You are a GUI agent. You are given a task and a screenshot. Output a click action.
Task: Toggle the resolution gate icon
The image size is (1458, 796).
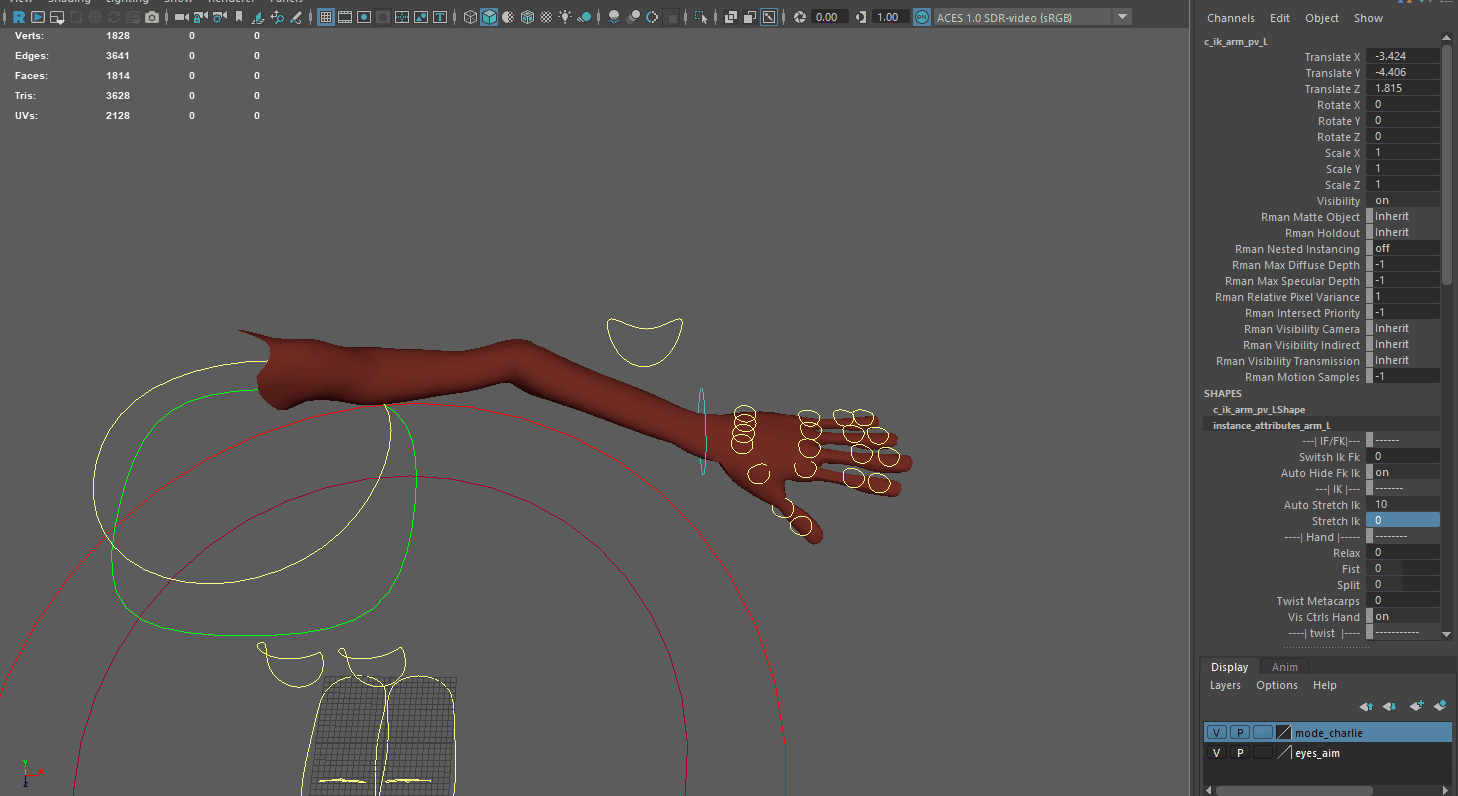point(363,17)
